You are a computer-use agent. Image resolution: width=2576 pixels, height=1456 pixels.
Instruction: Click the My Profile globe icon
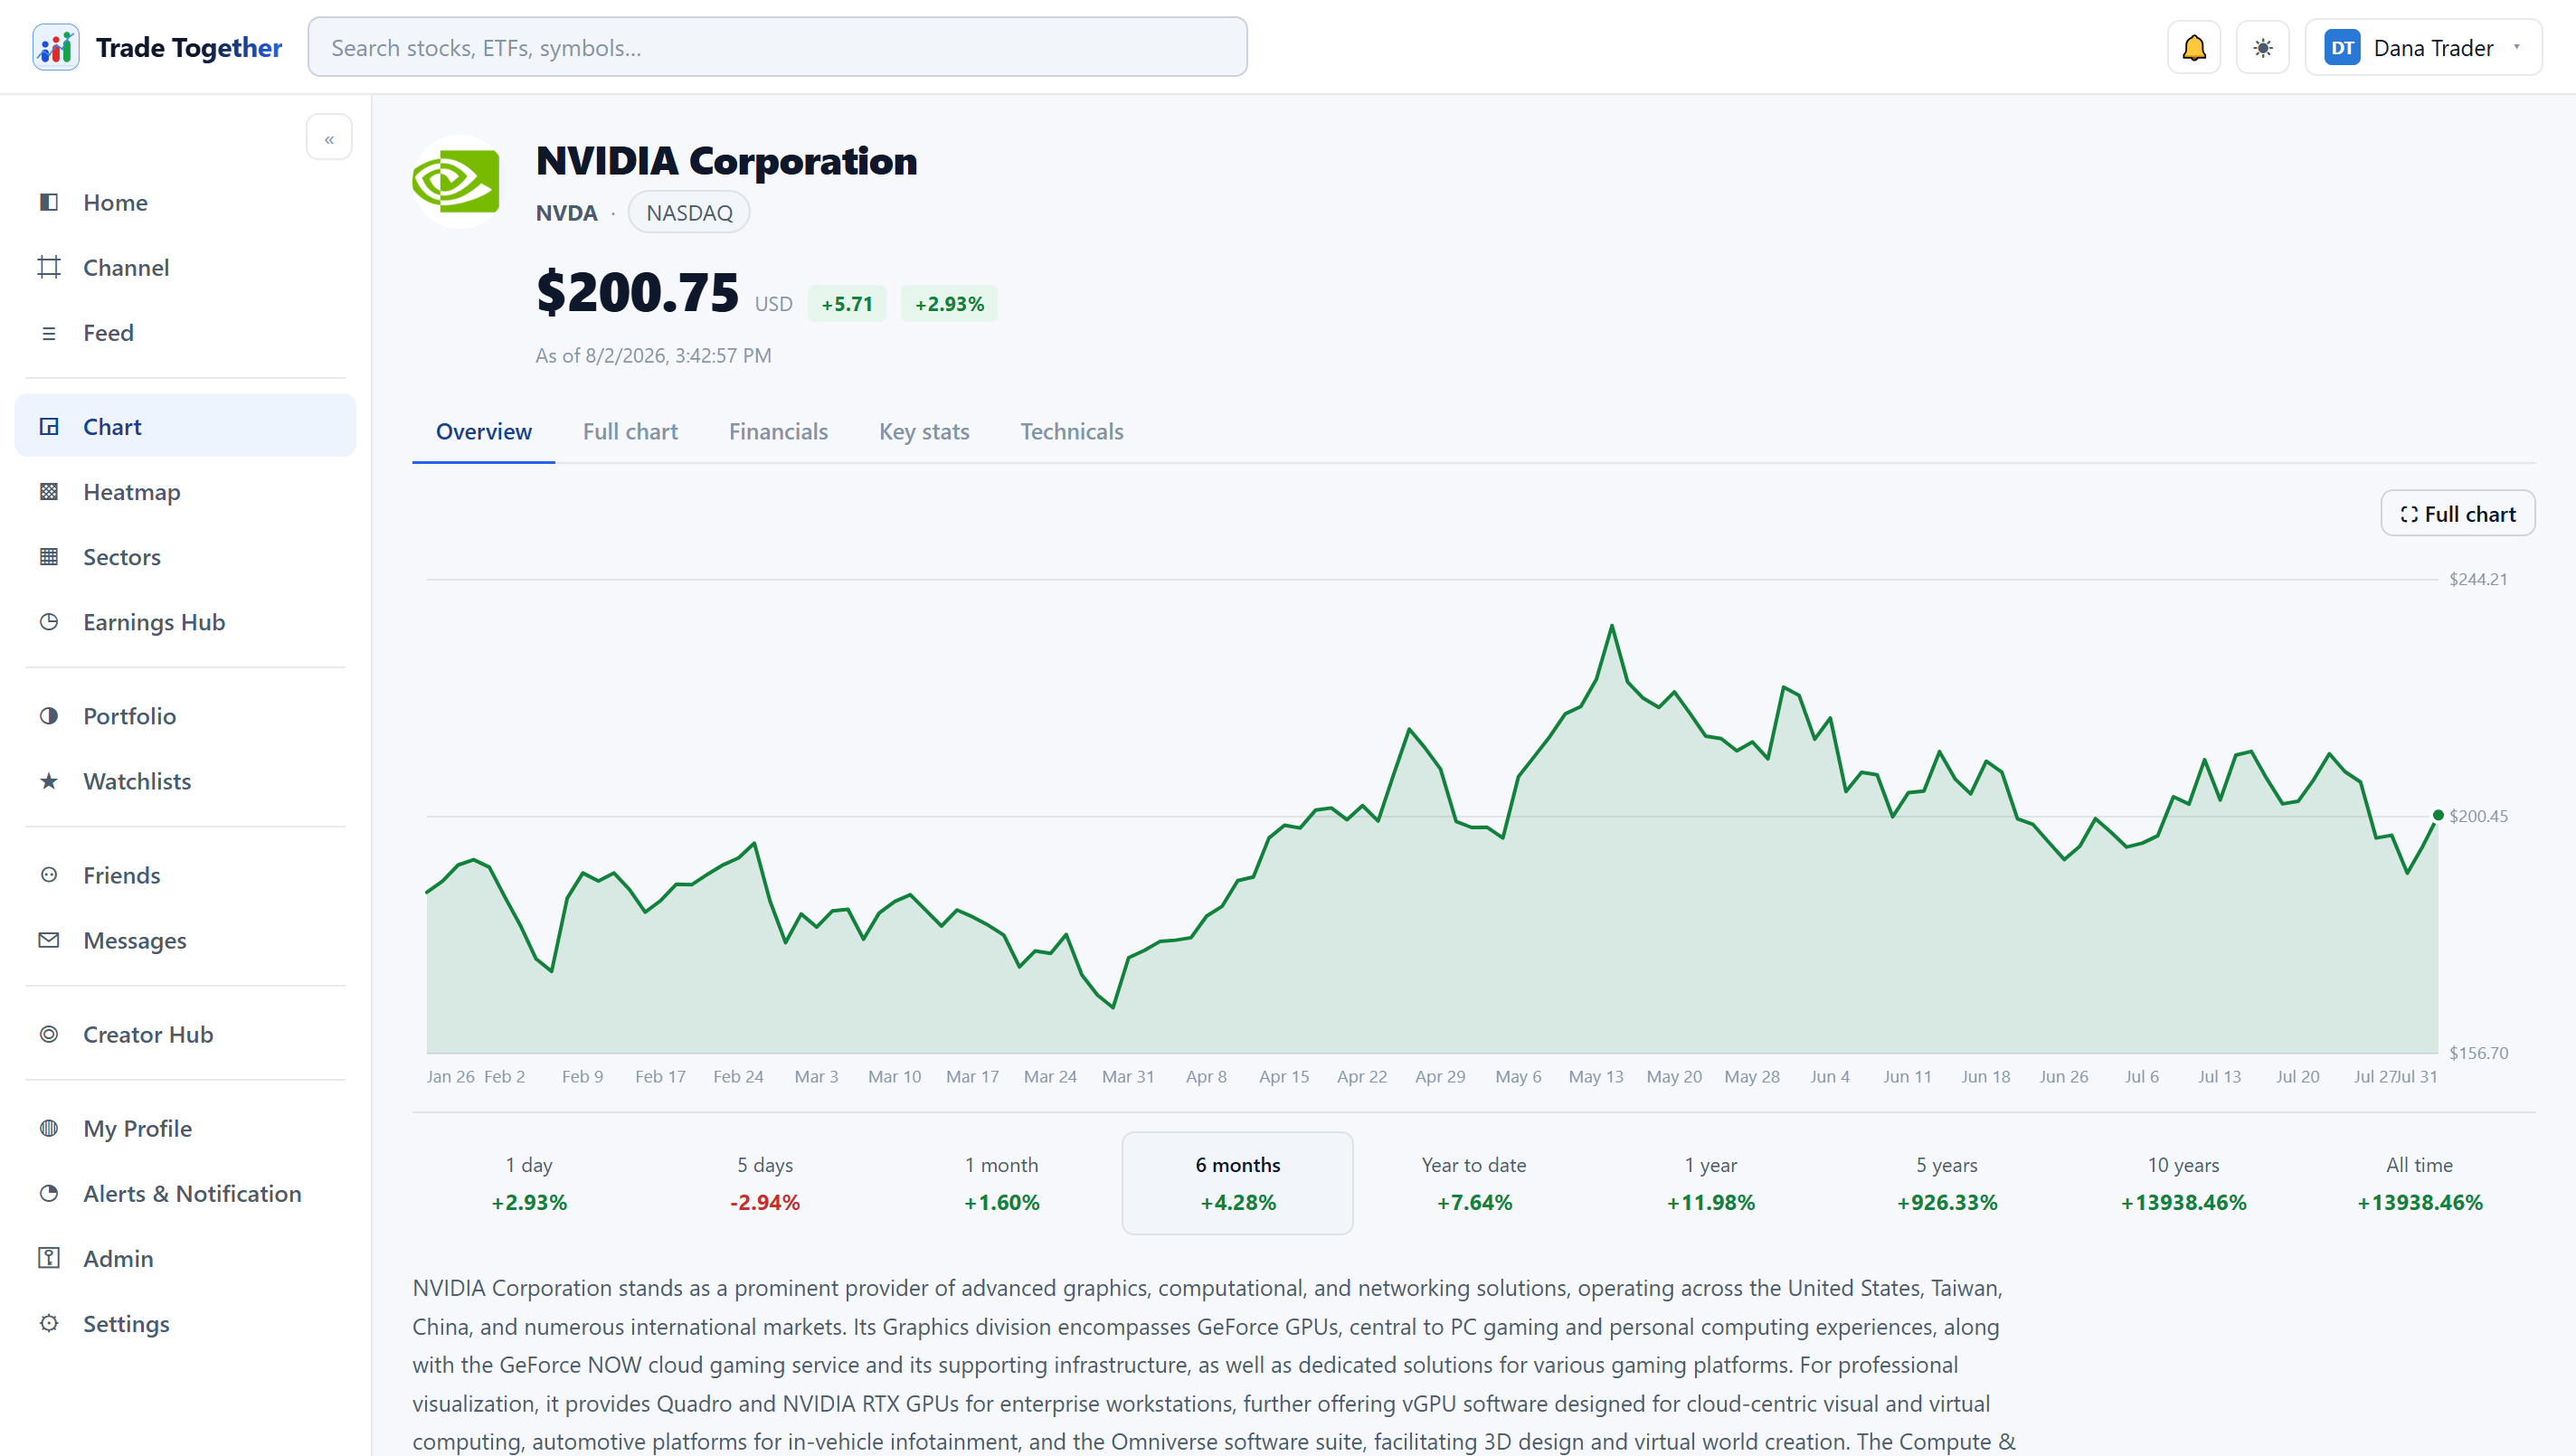[49, 1128]
